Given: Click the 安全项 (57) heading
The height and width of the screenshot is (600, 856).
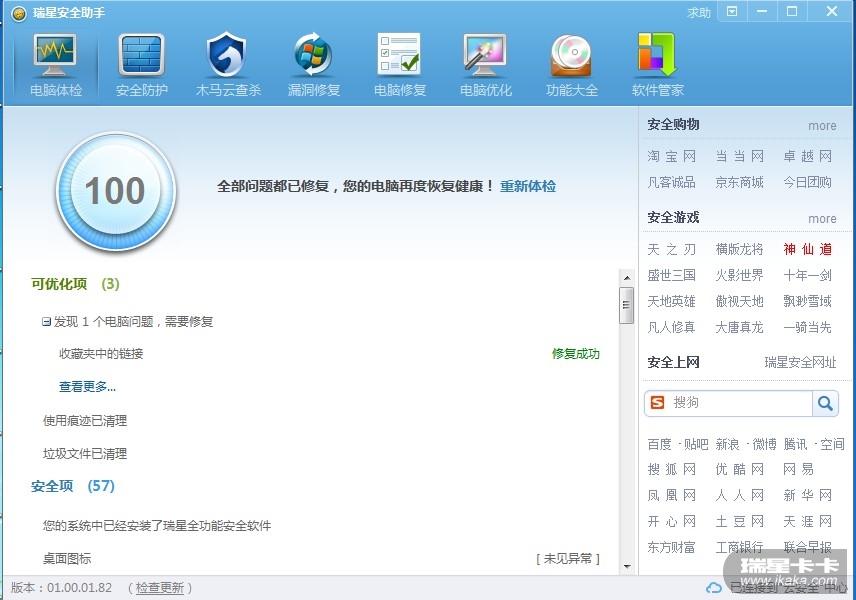Looking at the screenshot, I should coord(73,486).
